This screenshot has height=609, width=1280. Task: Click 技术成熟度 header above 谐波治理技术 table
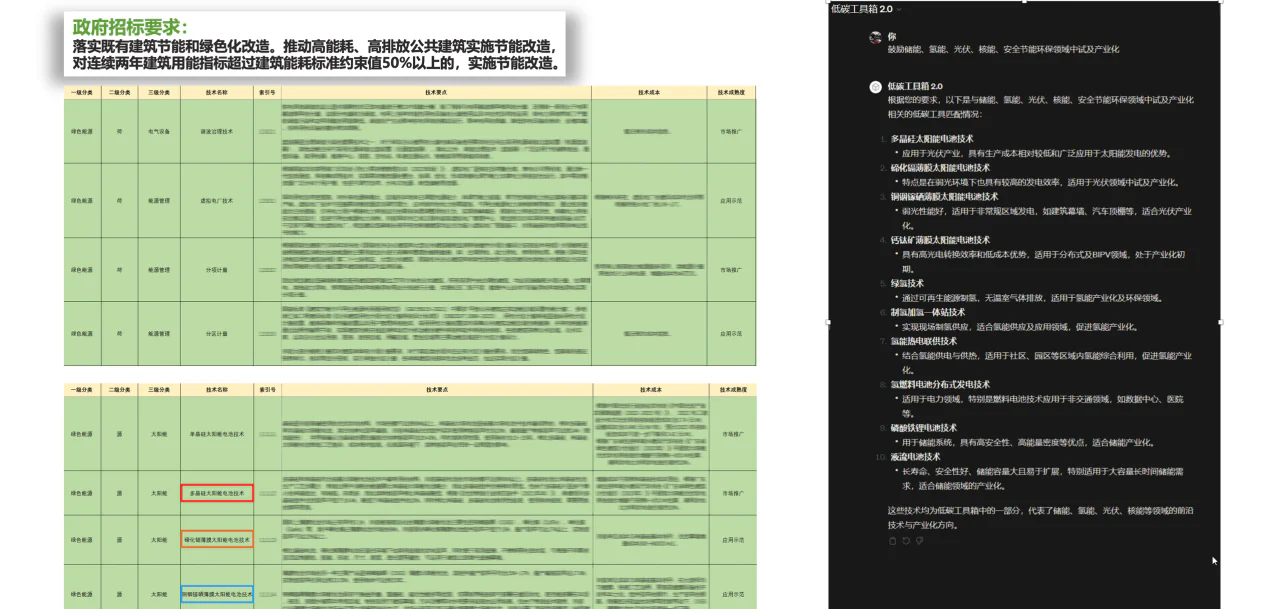731,92
